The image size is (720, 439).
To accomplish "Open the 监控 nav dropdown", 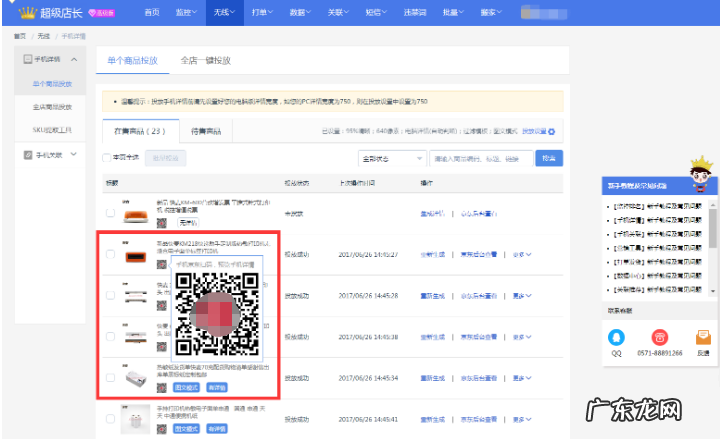I will (186, 12).
